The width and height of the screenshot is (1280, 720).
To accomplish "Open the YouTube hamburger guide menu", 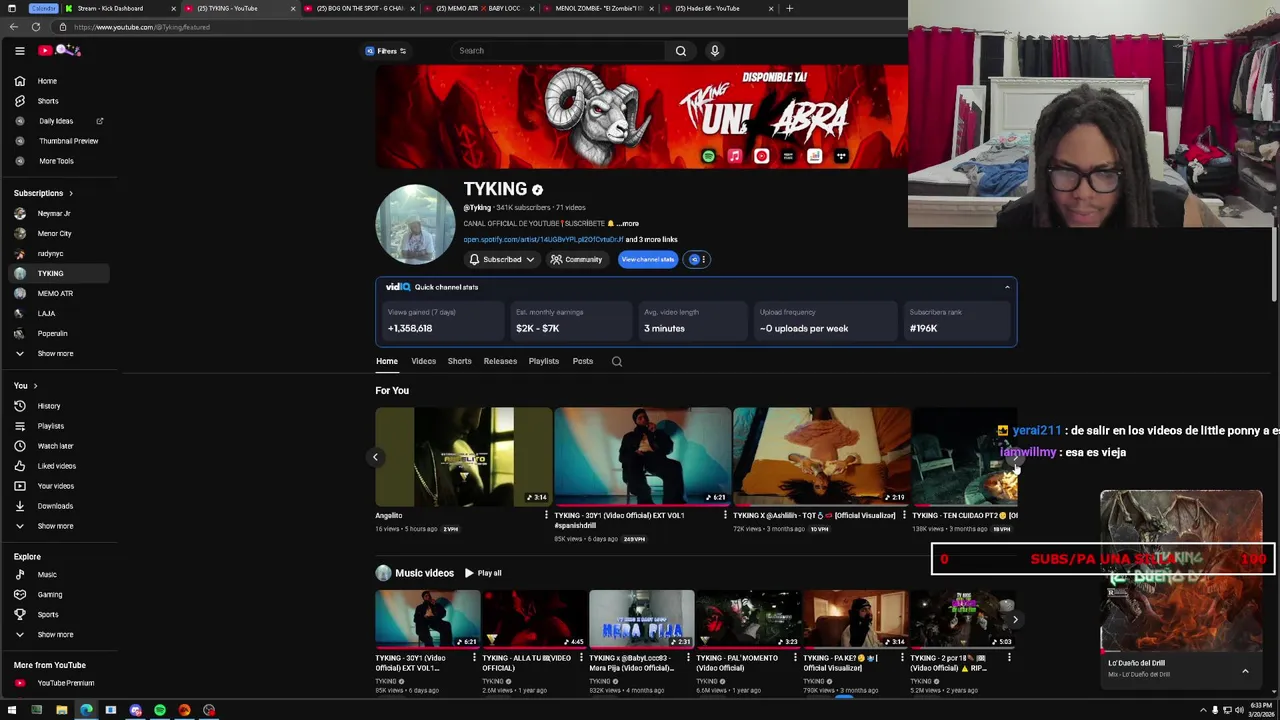I will pos(19,50).
